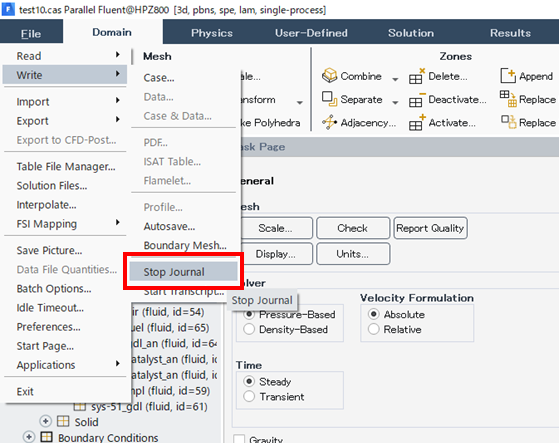Select Boundary Mesh... menu entry
This screenshot has height=443, width=559.
tap(185, 245)
